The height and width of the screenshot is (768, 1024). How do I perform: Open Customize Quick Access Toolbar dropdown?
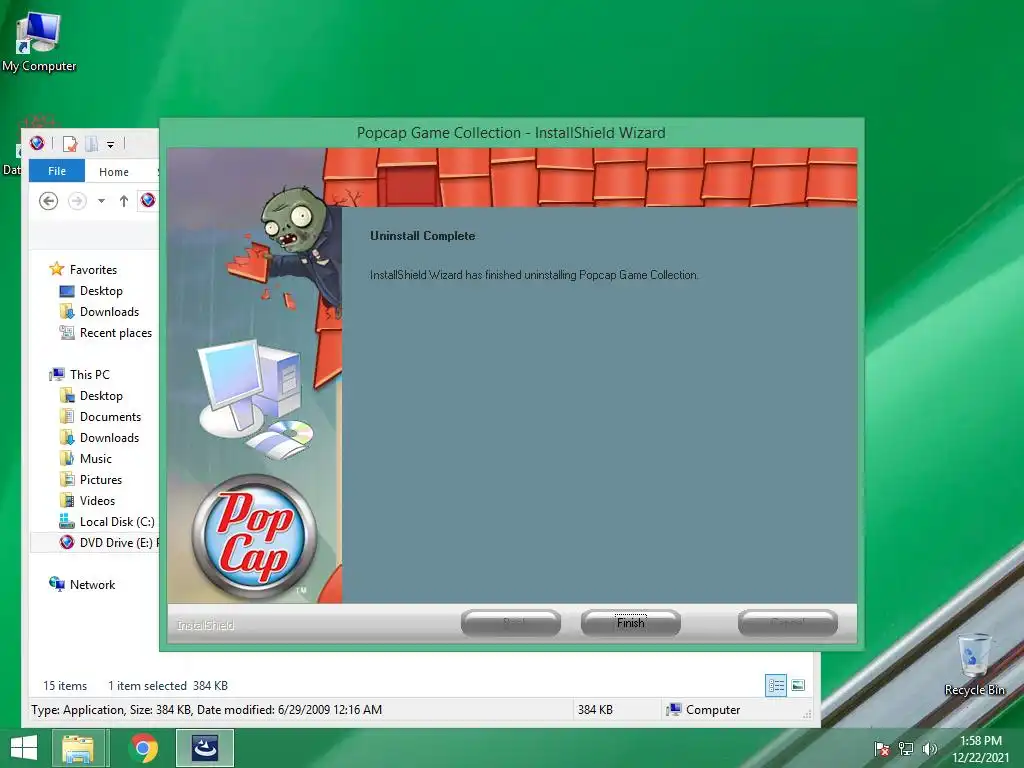click(110, 144)
